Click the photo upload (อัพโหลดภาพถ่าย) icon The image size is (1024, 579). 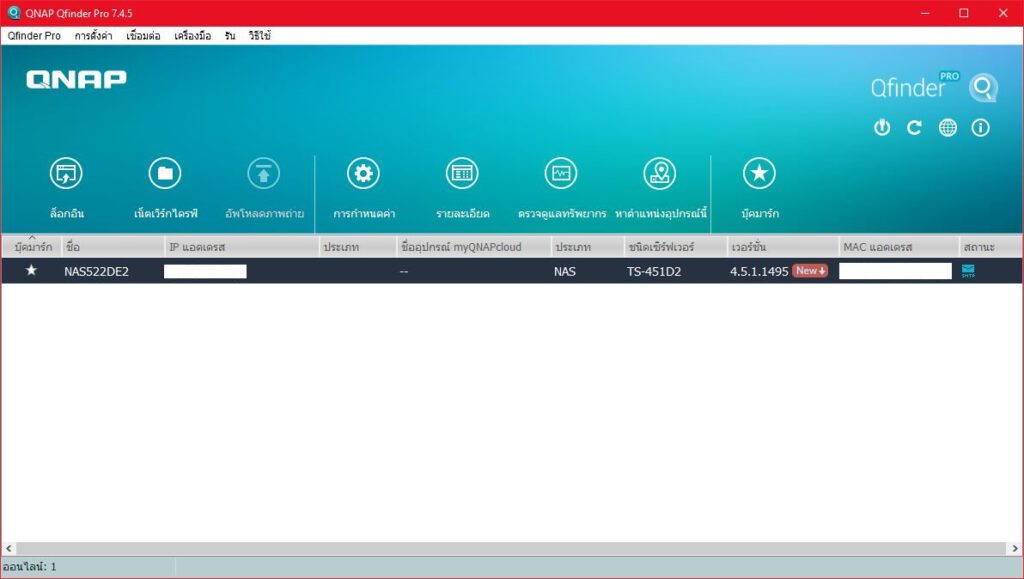[x=263, y=174]
